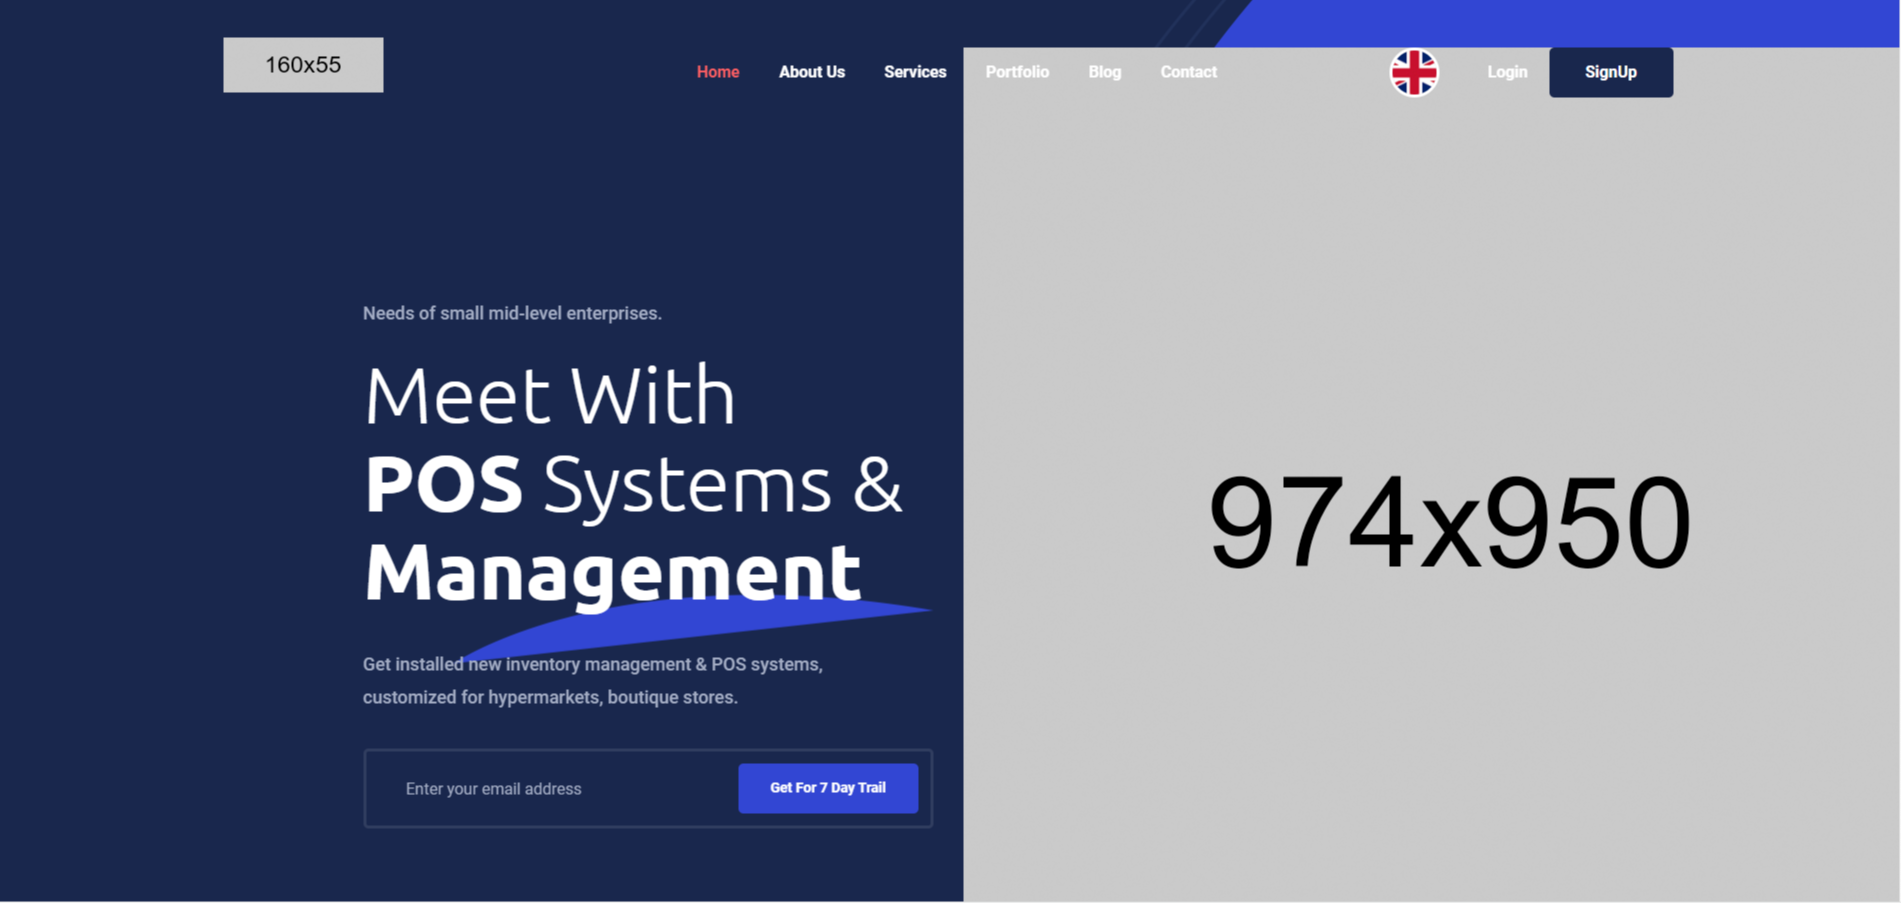This screenshot has width=1901, height=903.
Task: Click the blue diagonal banner at top
Action: tap(1560, 22)
